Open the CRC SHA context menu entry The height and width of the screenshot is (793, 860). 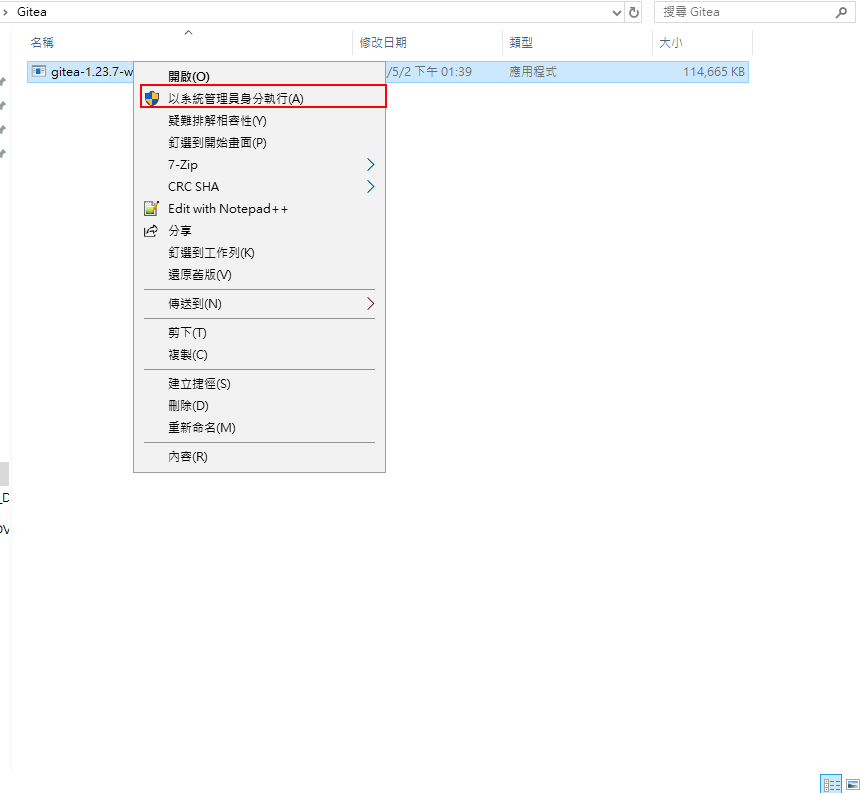point(259,186)
